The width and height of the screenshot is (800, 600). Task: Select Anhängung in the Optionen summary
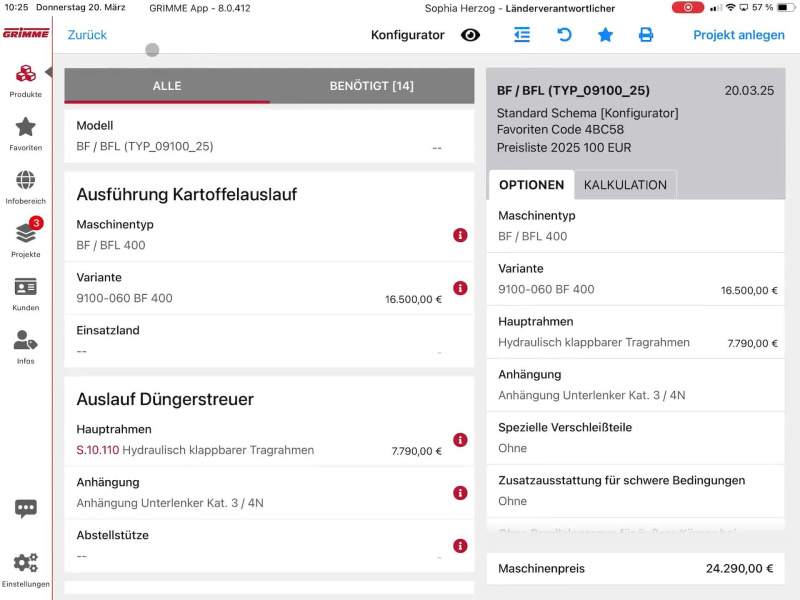click(635, 385)
